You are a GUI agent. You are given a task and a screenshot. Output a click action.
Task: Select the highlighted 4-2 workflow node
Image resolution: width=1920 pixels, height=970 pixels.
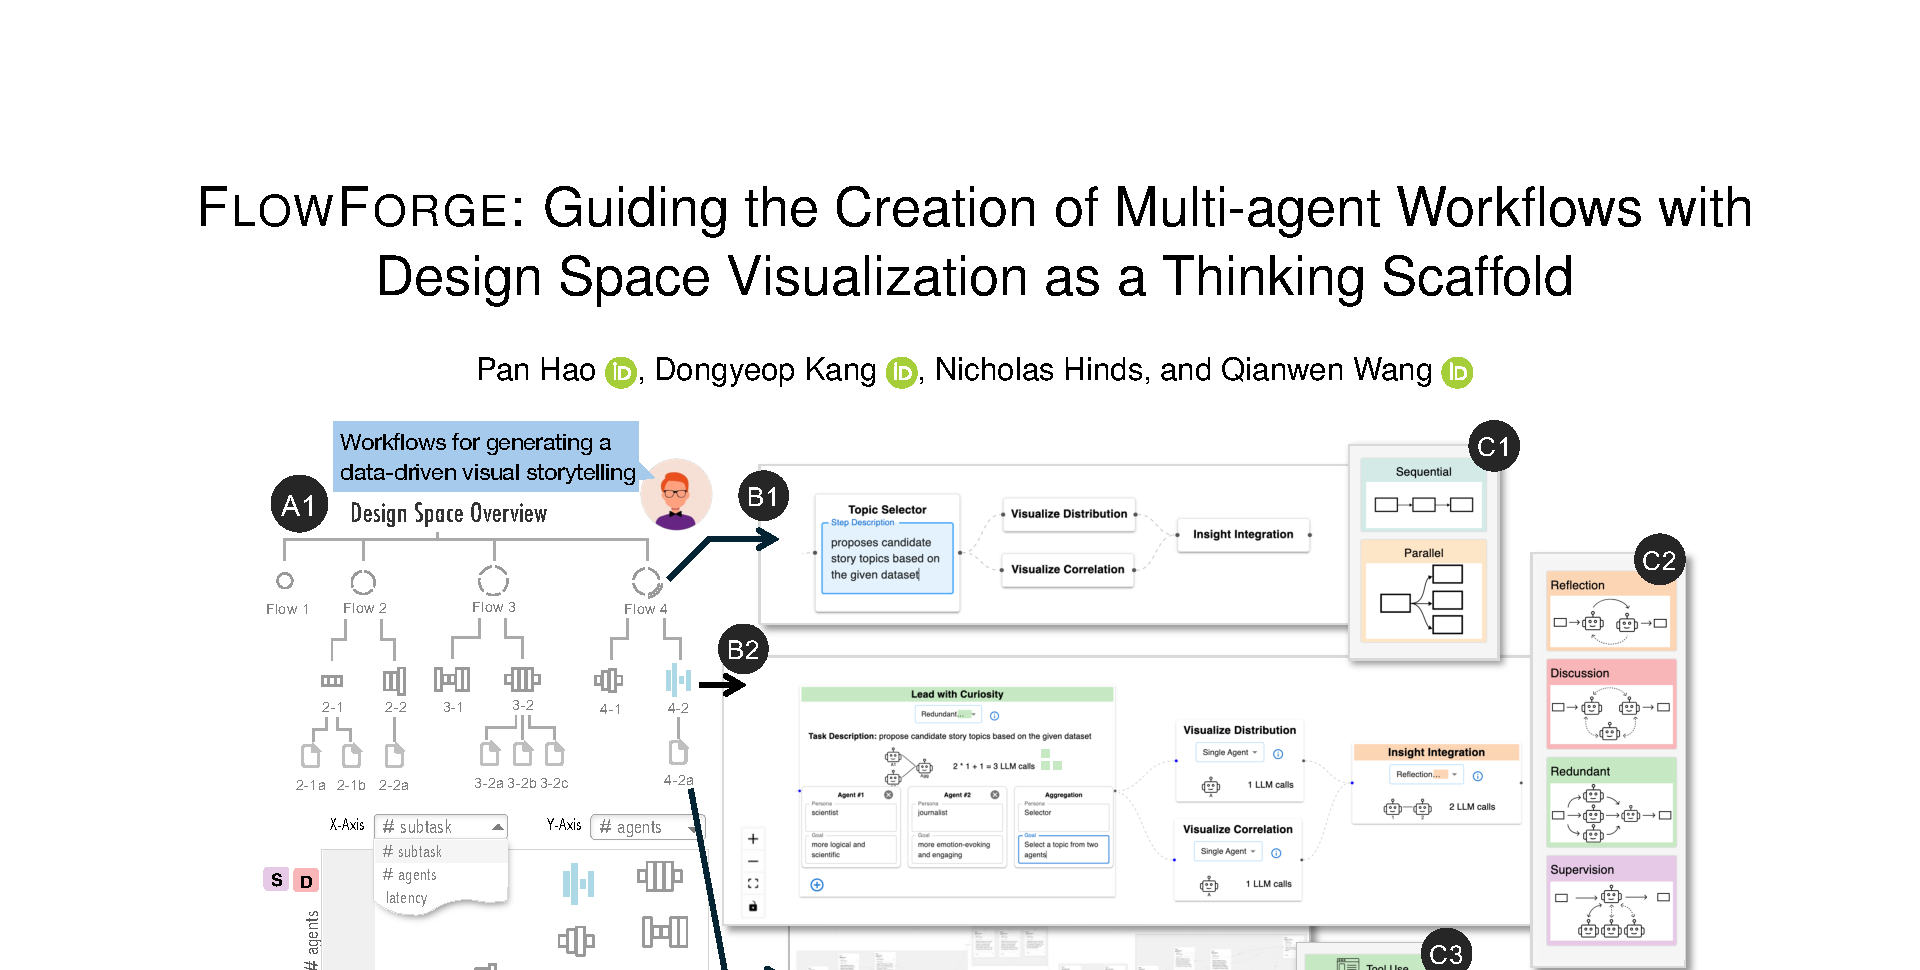tap(678, 681)
